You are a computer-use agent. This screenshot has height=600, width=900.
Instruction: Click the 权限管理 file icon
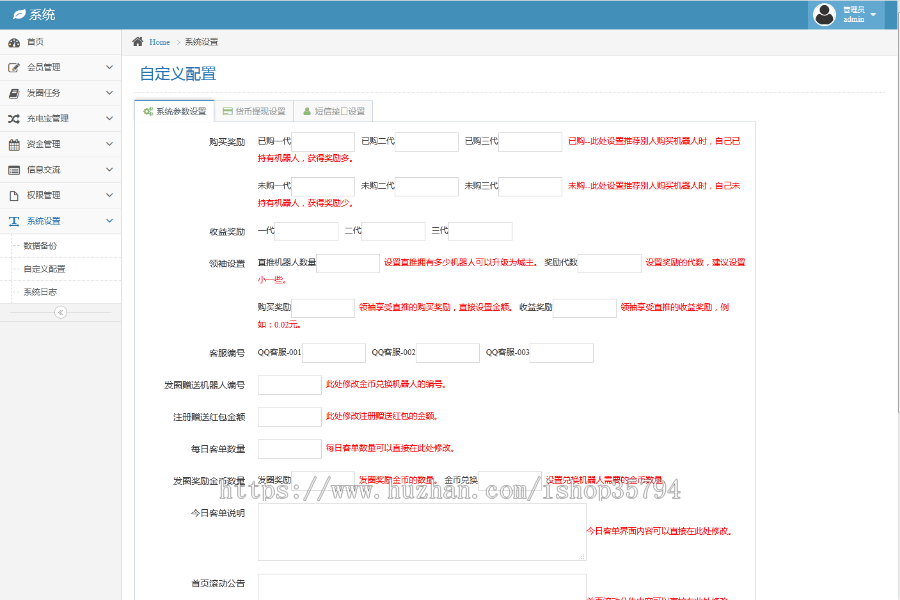[x=14, y=196]
